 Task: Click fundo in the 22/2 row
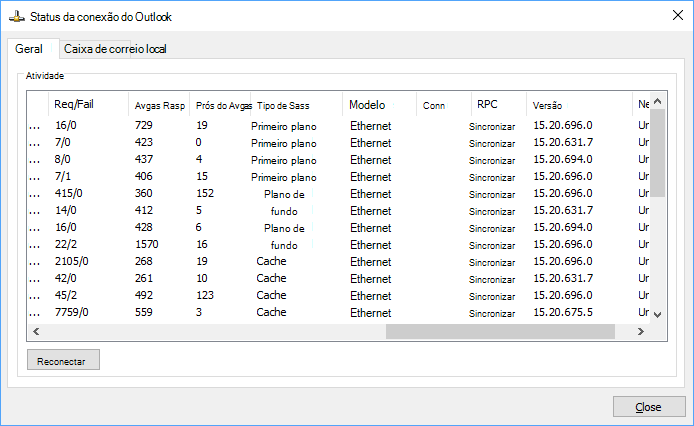tap(284, 245)
